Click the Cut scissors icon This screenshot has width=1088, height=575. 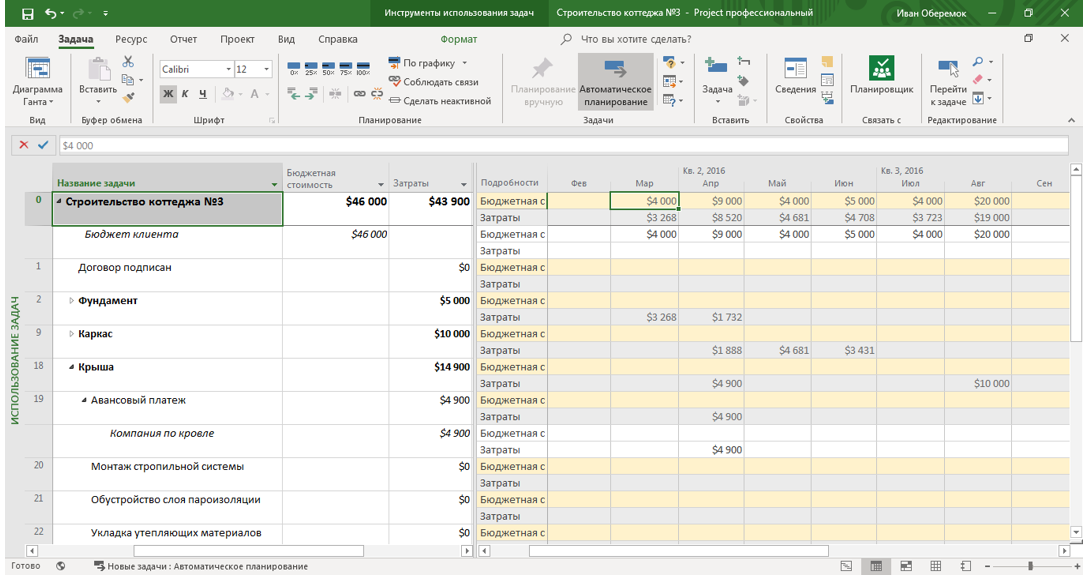click(128, 62)
